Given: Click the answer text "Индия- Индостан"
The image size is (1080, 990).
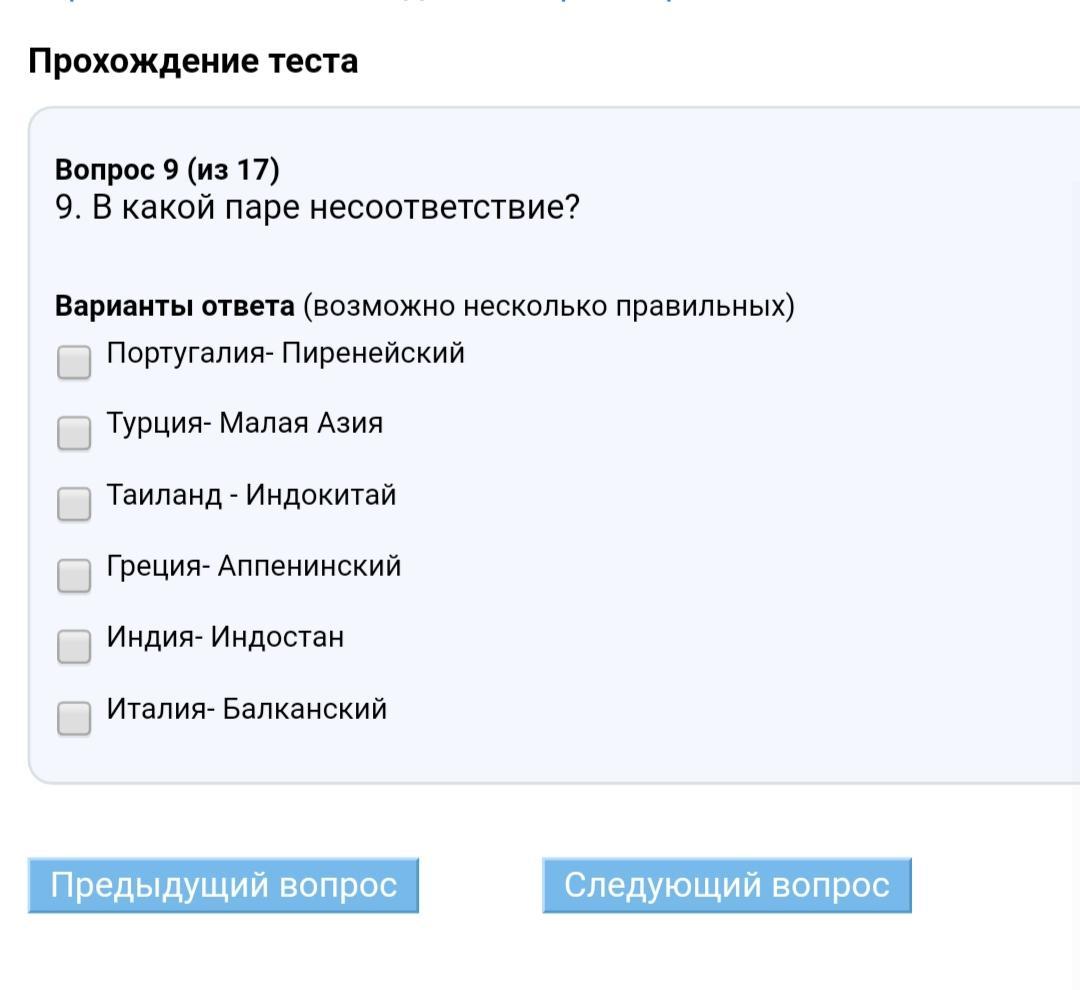Looking at the screenshot, I should [x=226, y=637].
